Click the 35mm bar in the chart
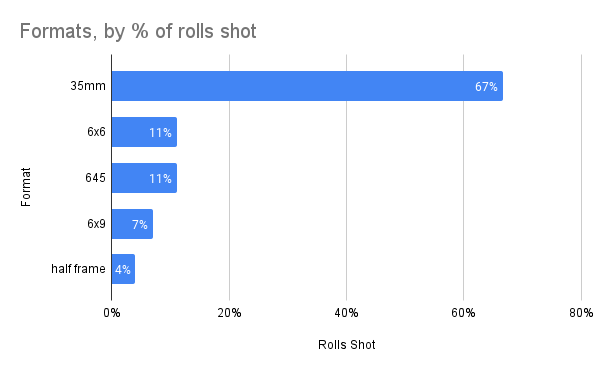 (x=307, y=86)
